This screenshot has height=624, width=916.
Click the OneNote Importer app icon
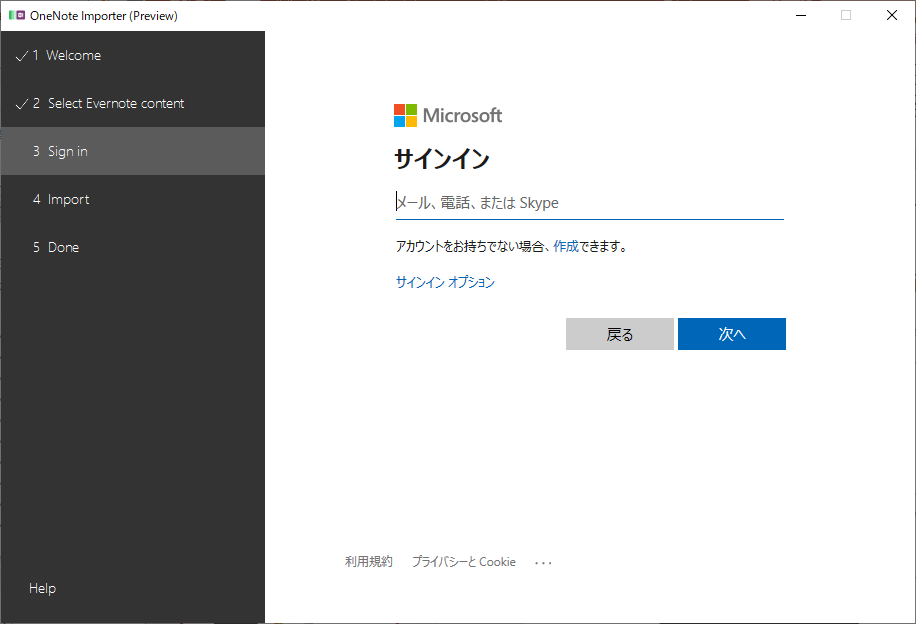[x=17, y=15]
